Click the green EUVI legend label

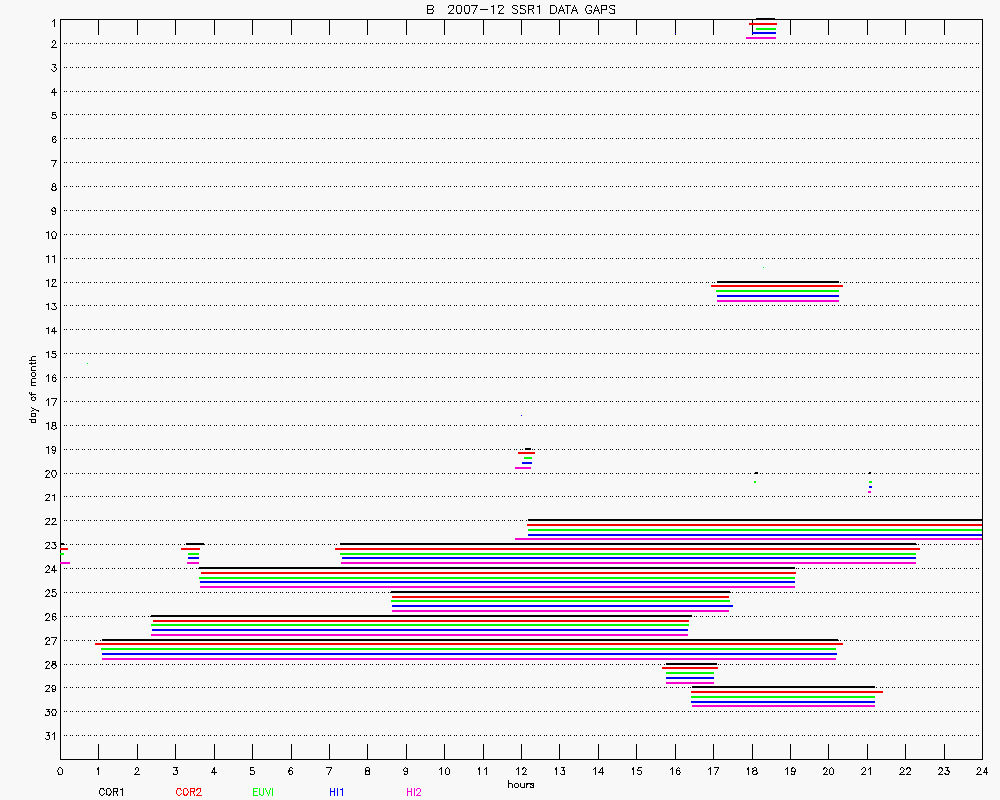click(x=263, y=792)
